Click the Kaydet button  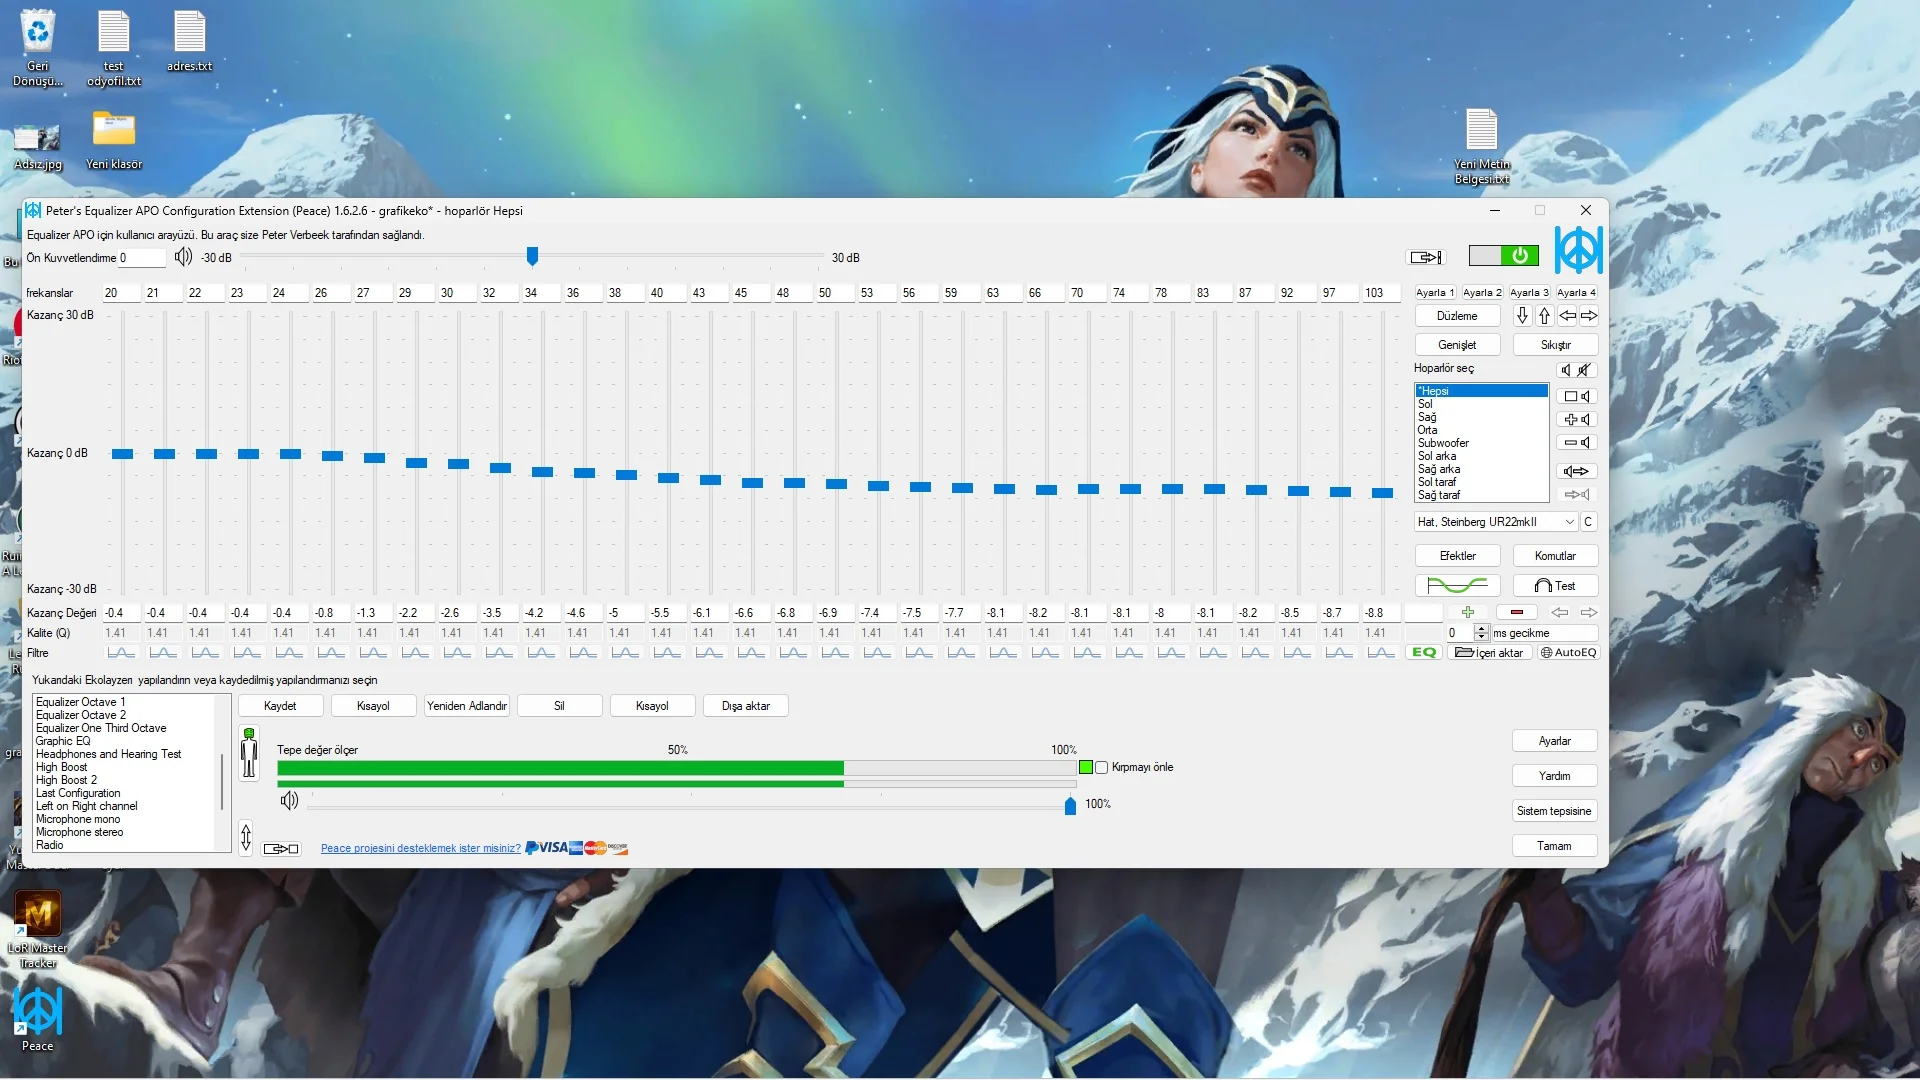tap(280, 706)
